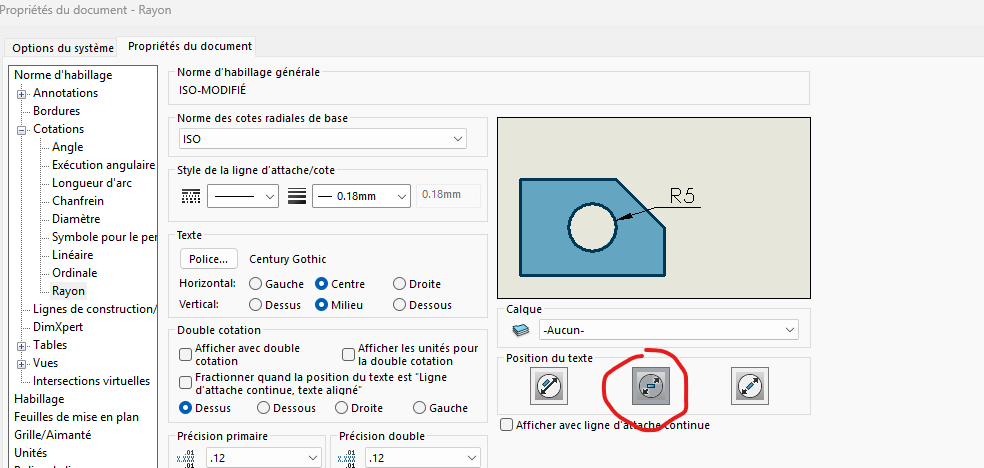Enable Afficher avec ligne d'attache continue
Image resolution: width=984 pixels, height=468 pixels.
(x=506, y=425)
